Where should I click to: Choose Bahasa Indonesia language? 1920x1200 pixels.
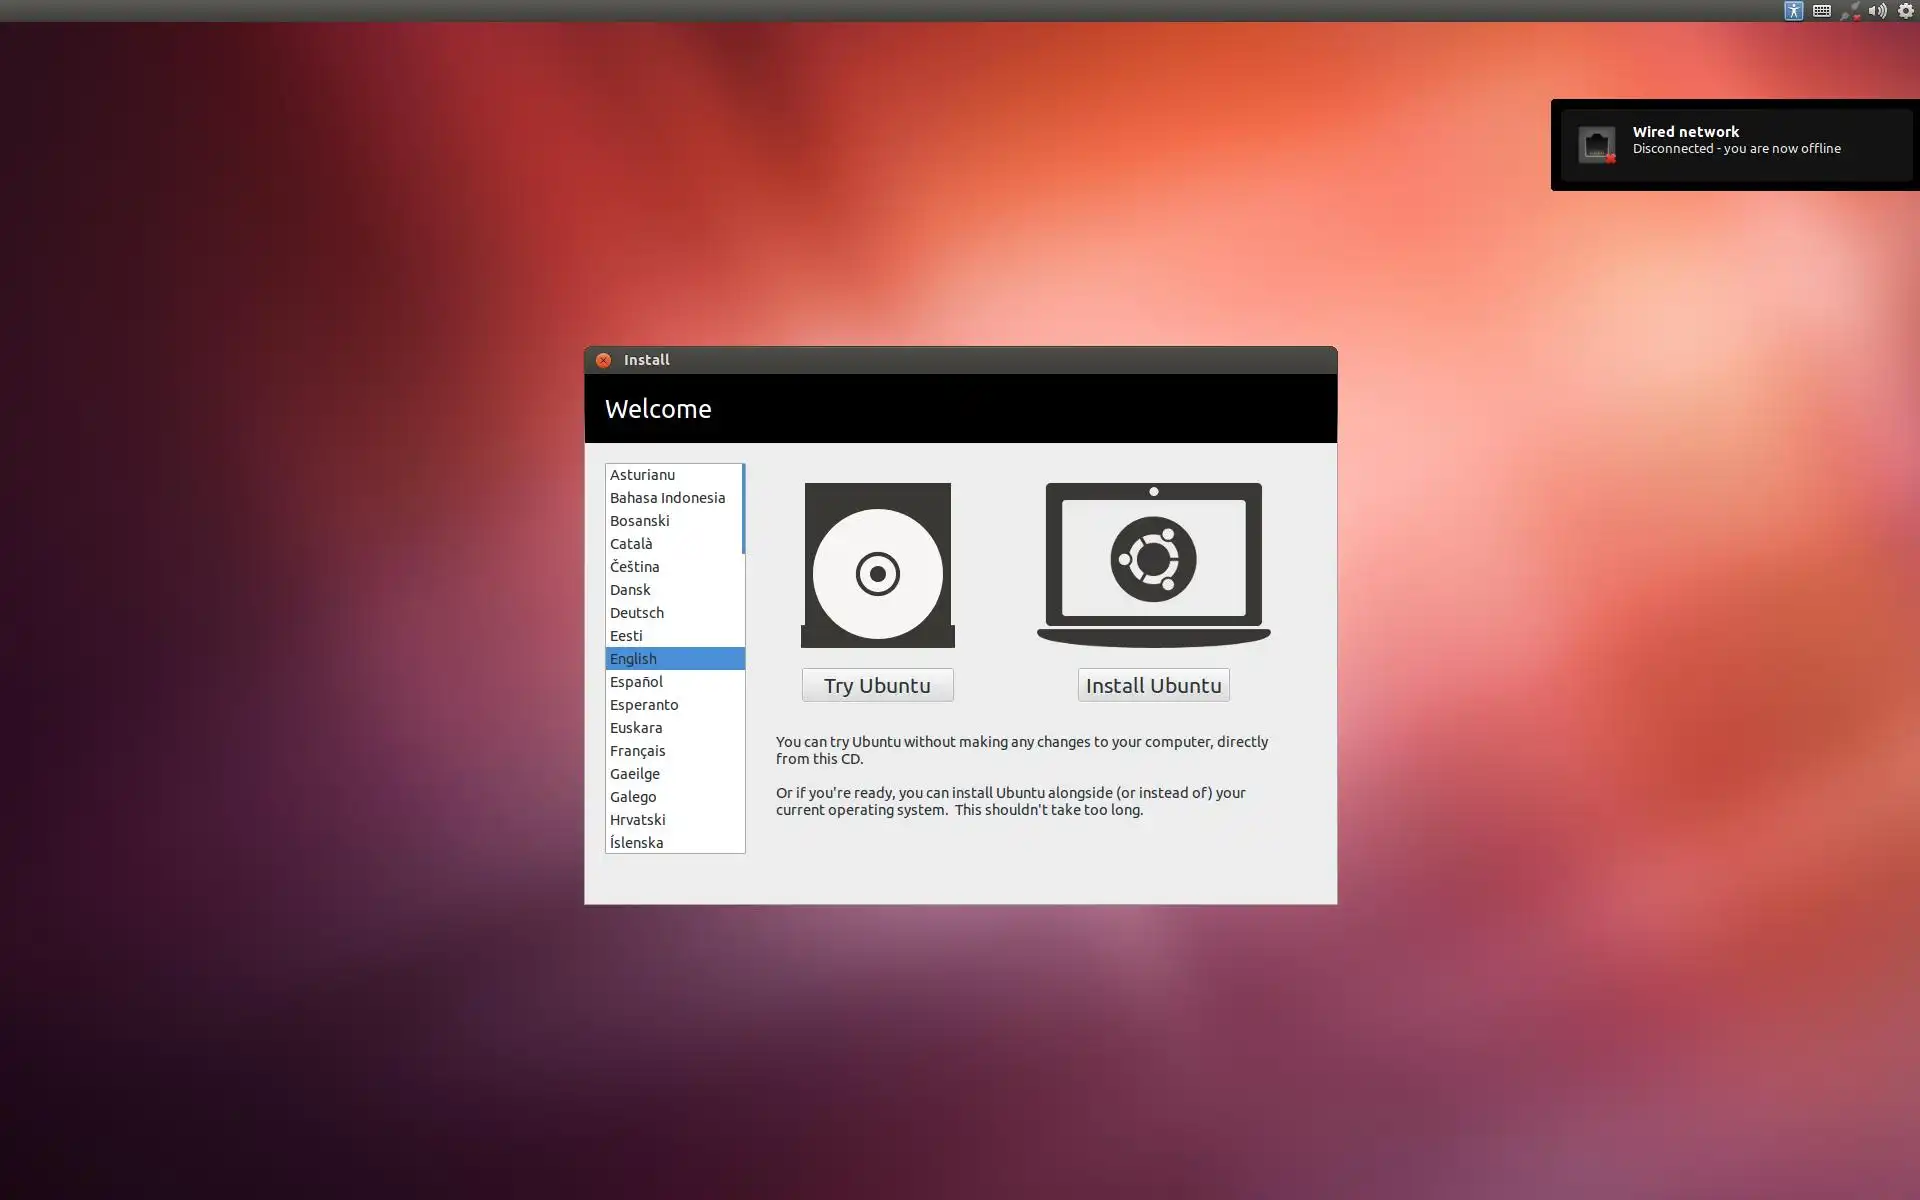pos(667,498)
